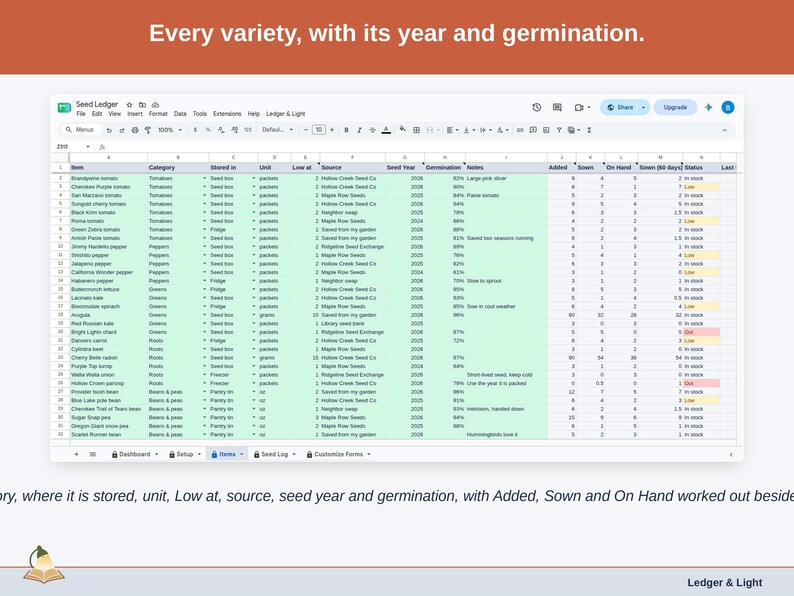Toggle italic formatting
Image resolution: width=794 pixels, height=596 pixels.
pyautogui.click(x=360, y=130)
